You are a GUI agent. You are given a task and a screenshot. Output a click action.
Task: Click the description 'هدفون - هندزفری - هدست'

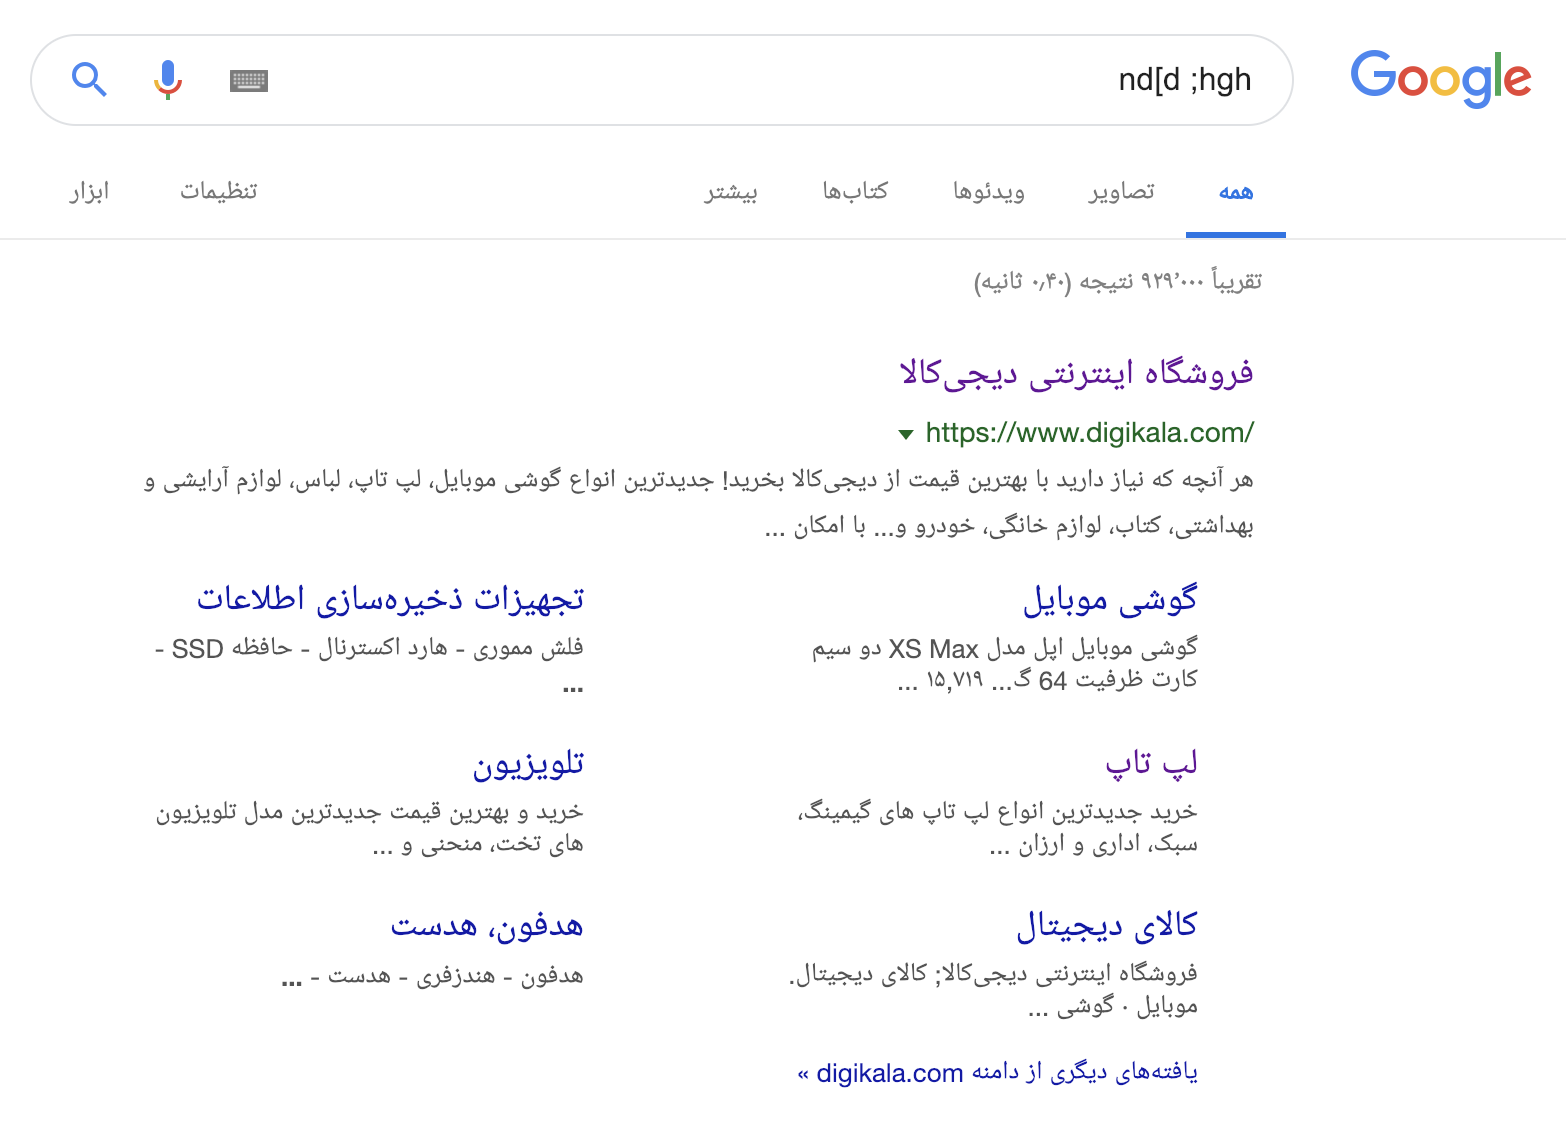pyautogui.click(x=433, y=976)
